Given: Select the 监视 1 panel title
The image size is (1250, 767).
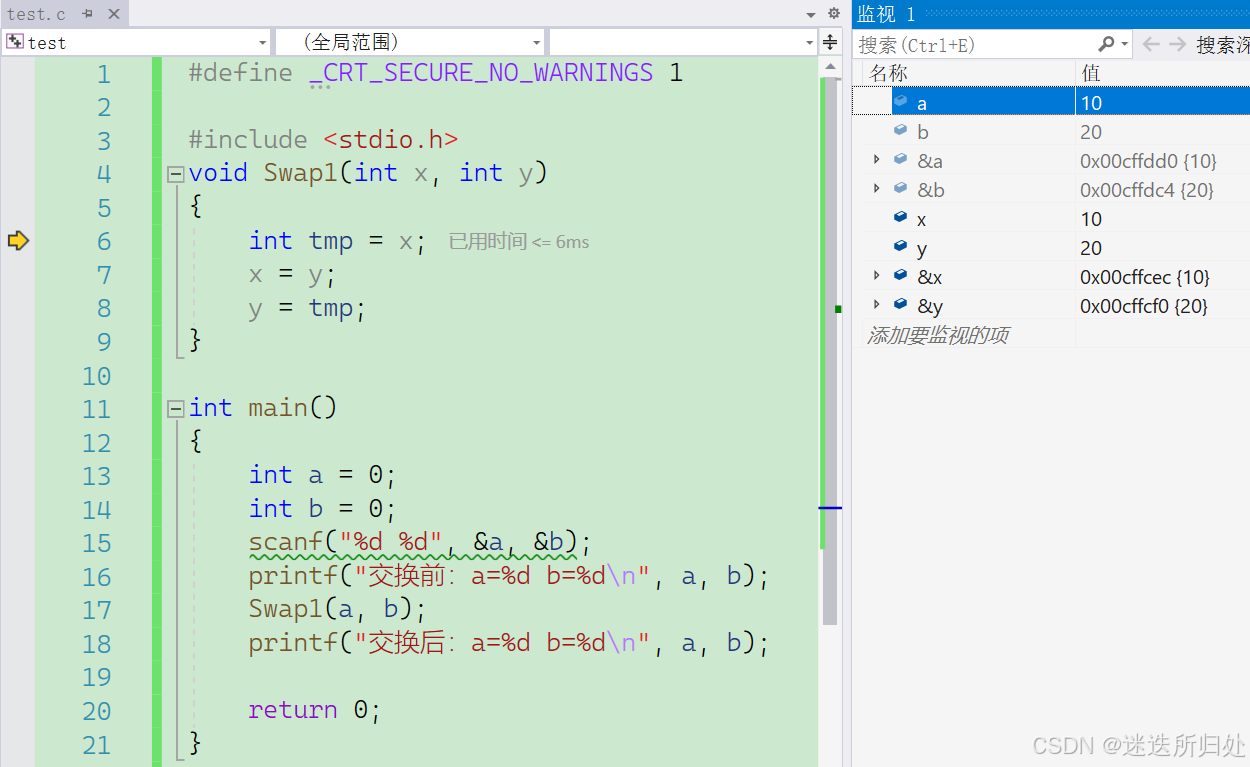Looking at the screenshot, I should [x=886, y=14].
